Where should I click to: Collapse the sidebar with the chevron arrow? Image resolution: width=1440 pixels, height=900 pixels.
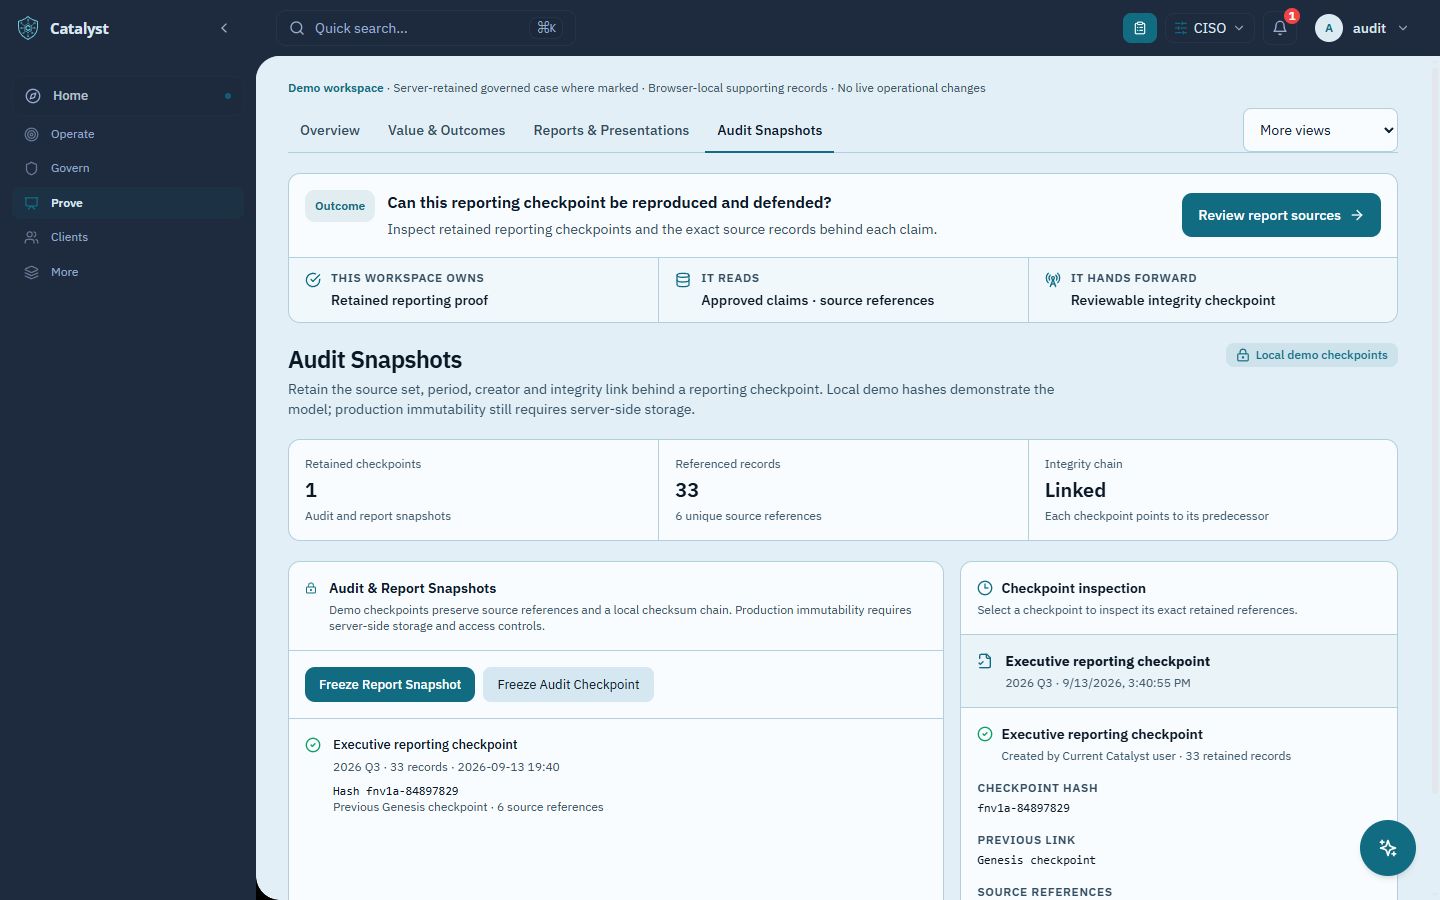[224, 28]
